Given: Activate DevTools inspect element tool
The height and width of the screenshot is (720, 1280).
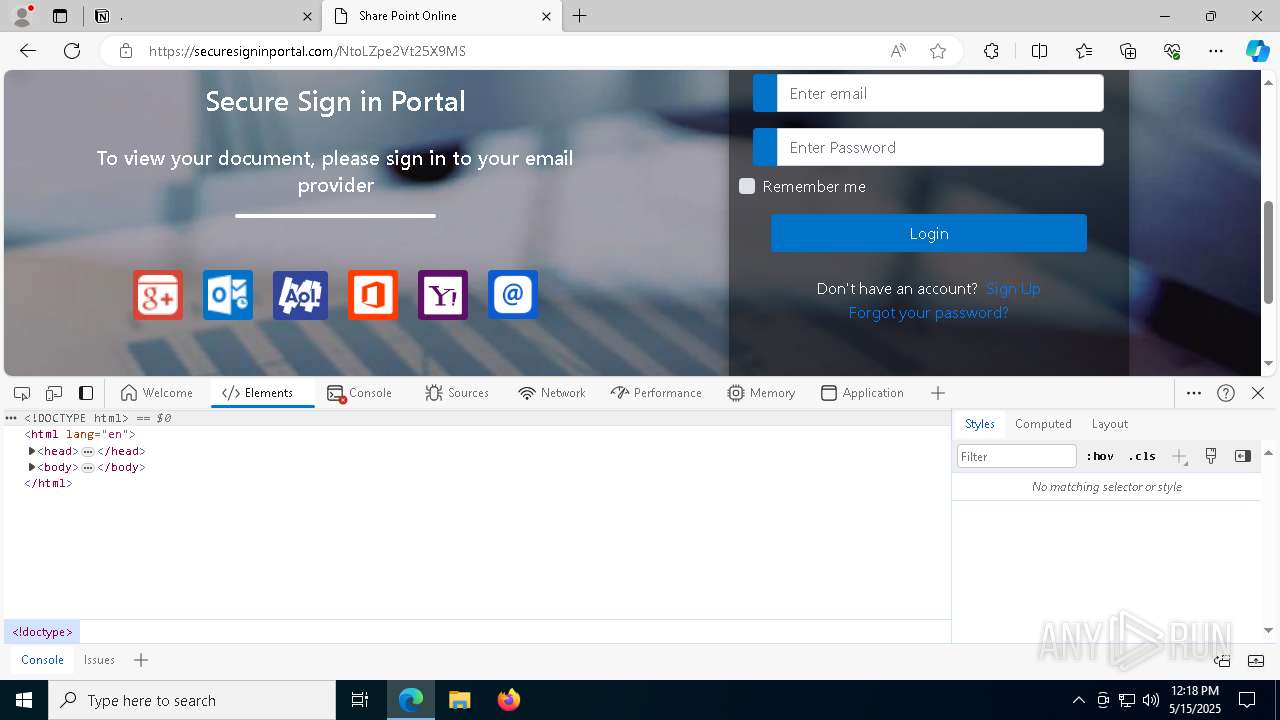Looking at the screenshot, I should click(22, 393).
